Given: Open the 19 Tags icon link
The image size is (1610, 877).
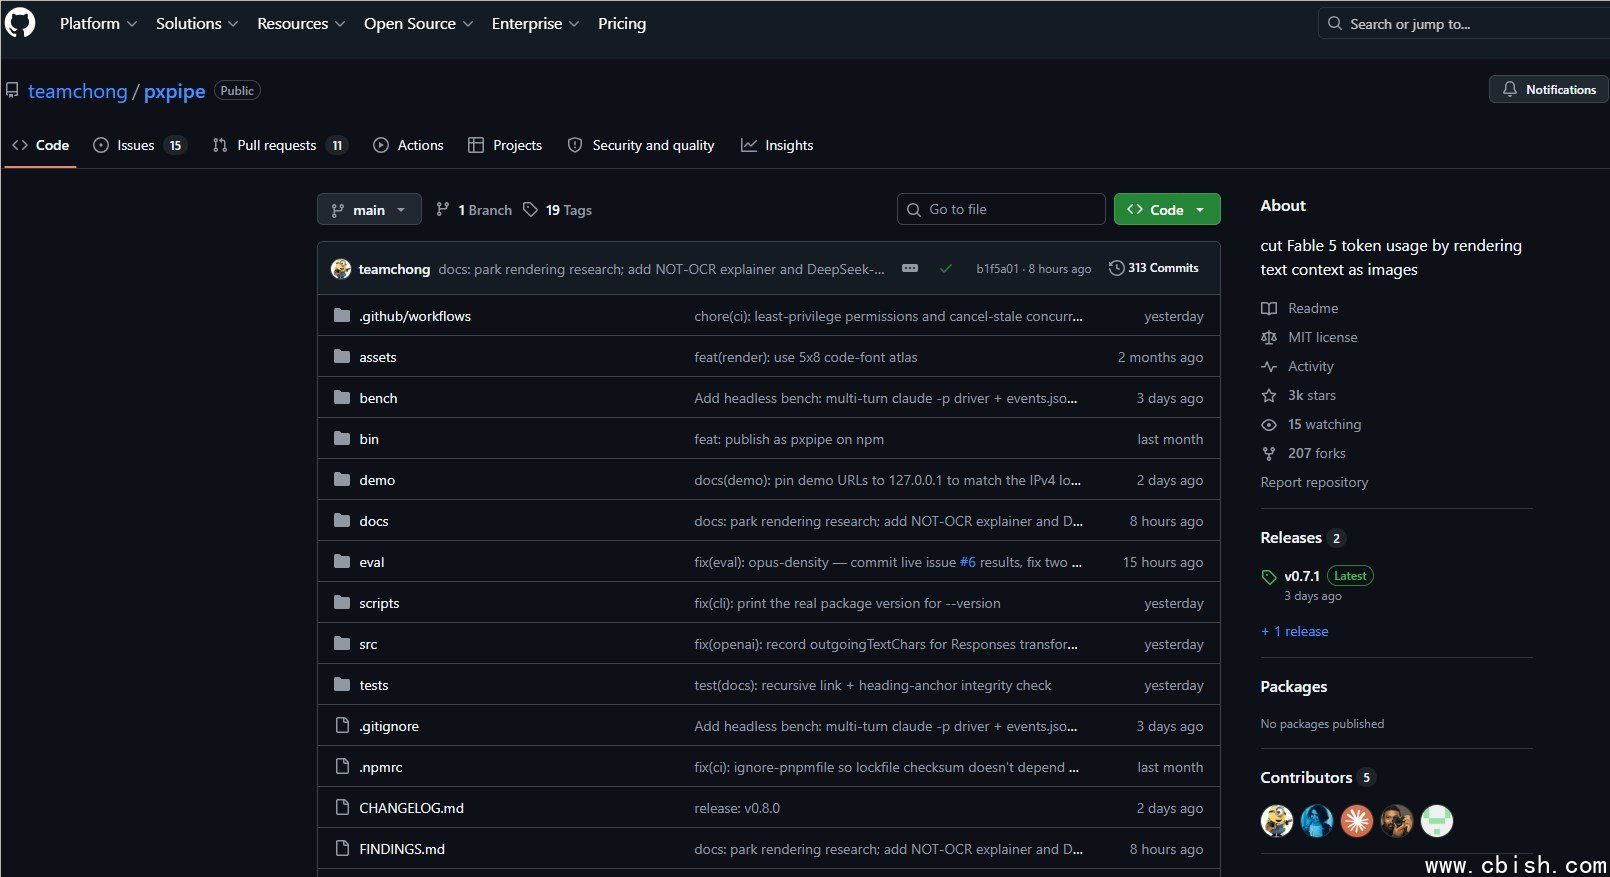Looking at the screenshot, I should [530, 210].
